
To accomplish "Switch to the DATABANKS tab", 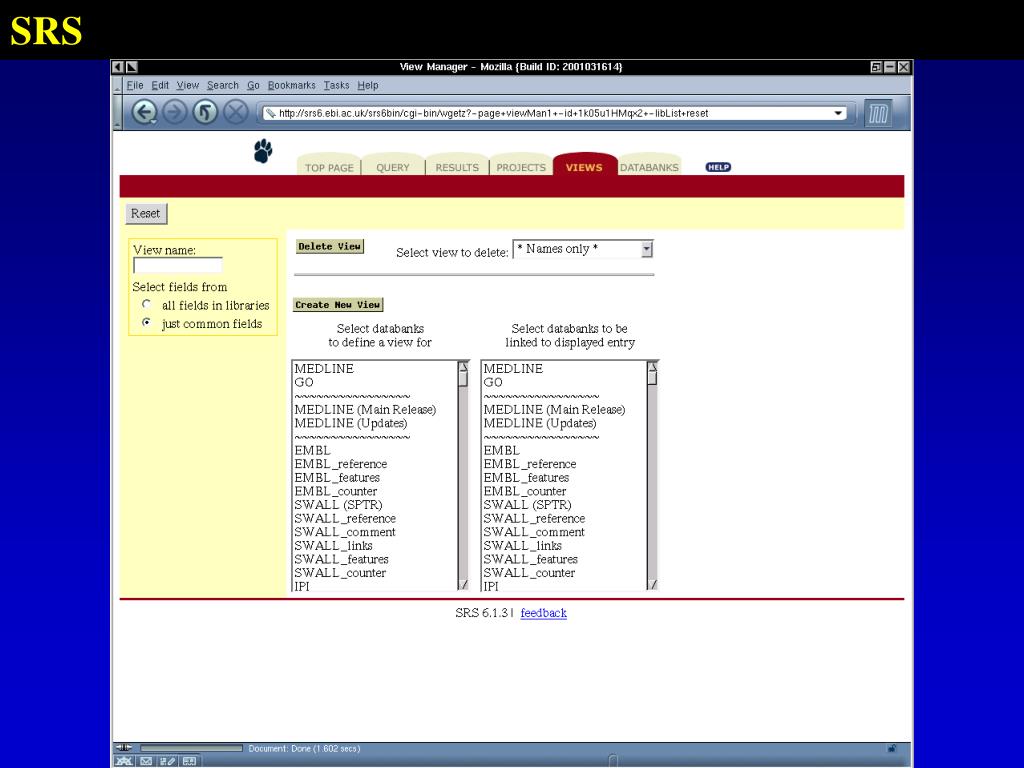I will pos(649,167).
